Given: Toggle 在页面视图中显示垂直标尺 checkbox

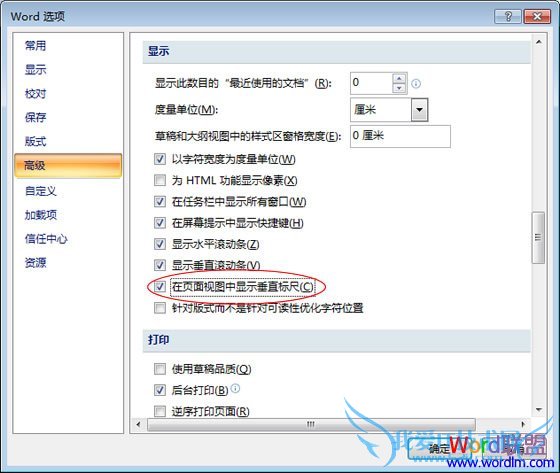Looking at the screenshot, I should 160,287.
